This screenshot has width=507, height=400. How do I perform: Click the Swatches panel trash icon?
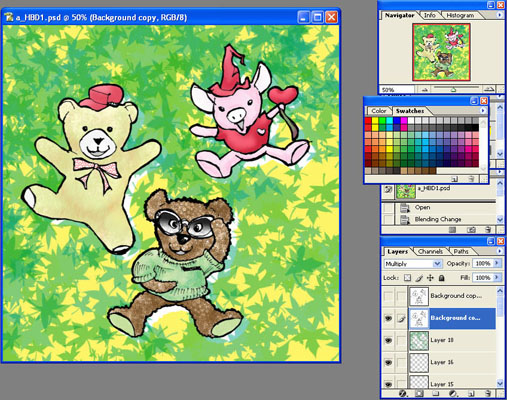[x=471, y=179]
